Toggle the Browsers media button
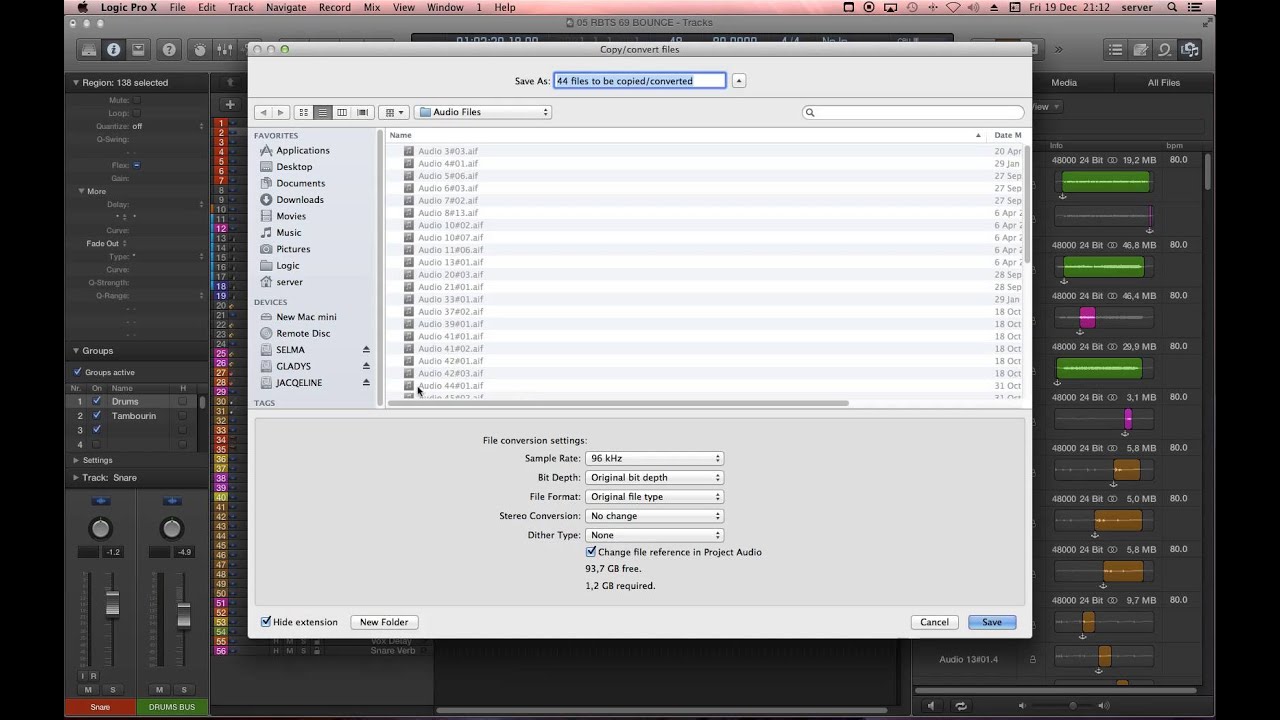Viewport: 1280px width, 720px height. point(1190,49)
